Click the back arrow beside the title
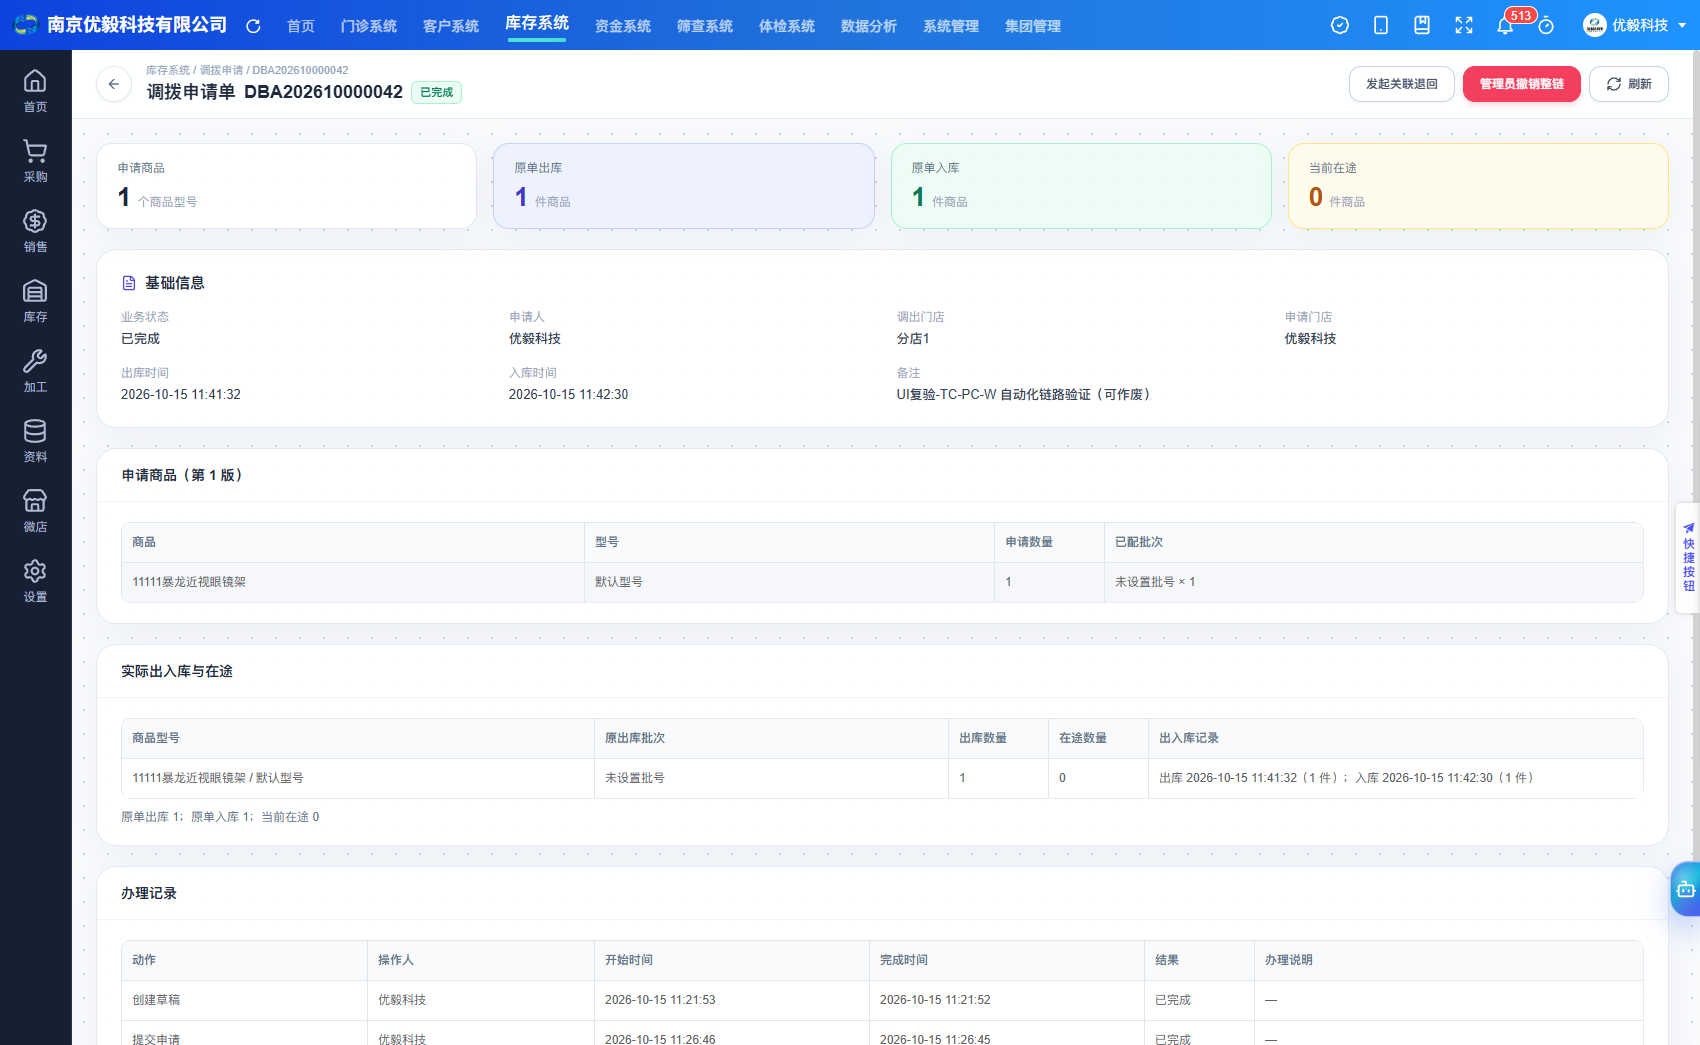 pos(114,84)
